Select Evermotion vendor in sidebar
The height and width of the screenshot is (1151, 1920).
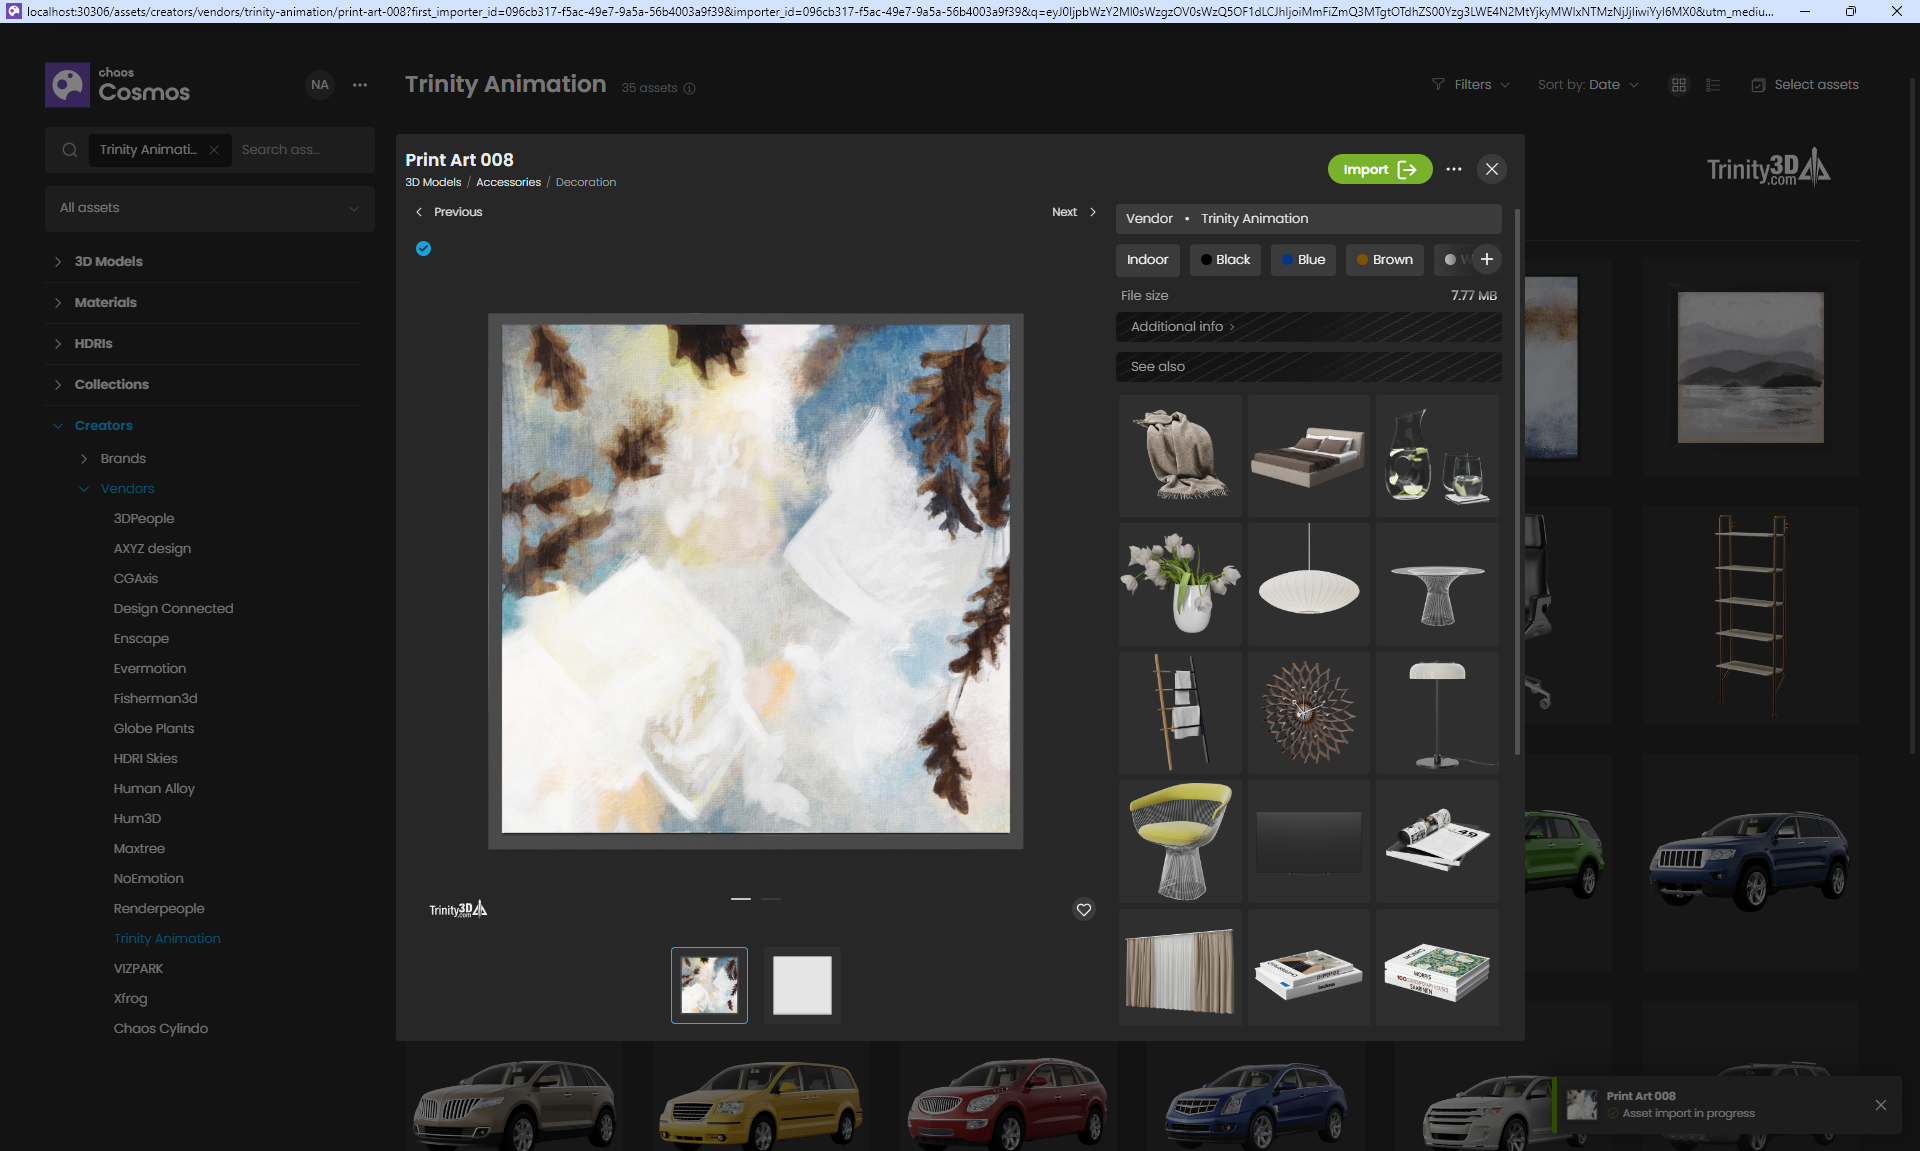tap(150, 669)
